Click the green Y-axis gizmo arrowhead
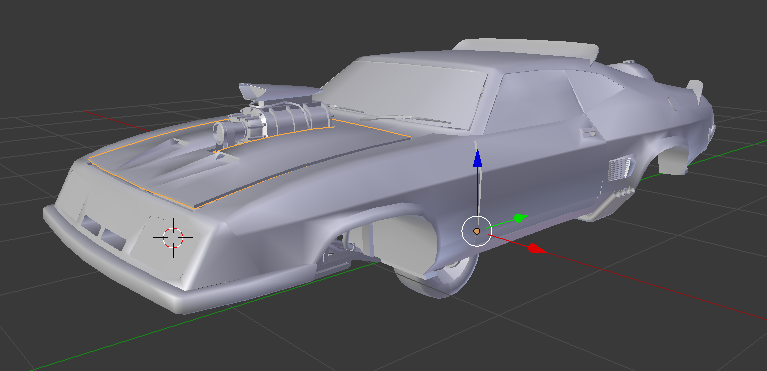This screenshot has width=767, height=371. click(x=520, y=218)
